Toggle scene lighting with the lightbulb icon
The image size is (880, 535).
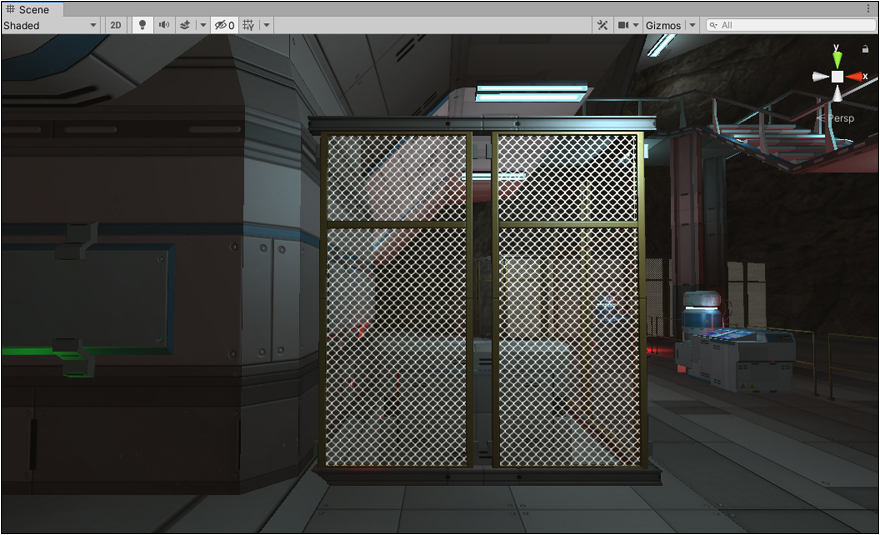[142, 25]
